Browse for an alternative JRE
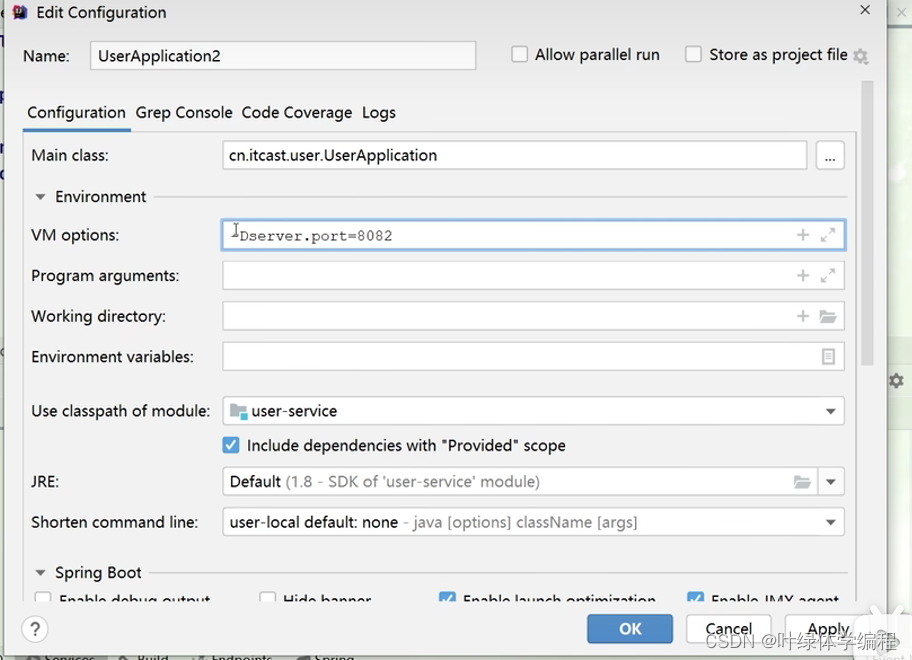912x660 pixels. [803, 481]
